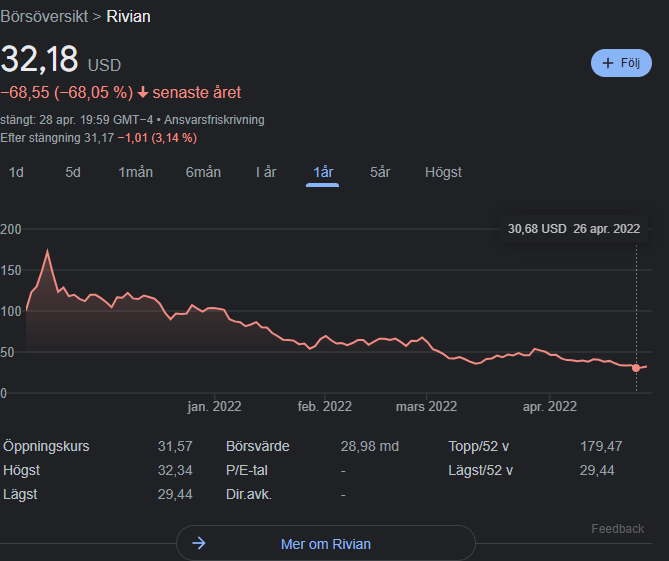This screenshot has width=669, height=561.
Task: Click the Rivian breadcrumb title
Action: pyautogui.click(x=128, y=17)
